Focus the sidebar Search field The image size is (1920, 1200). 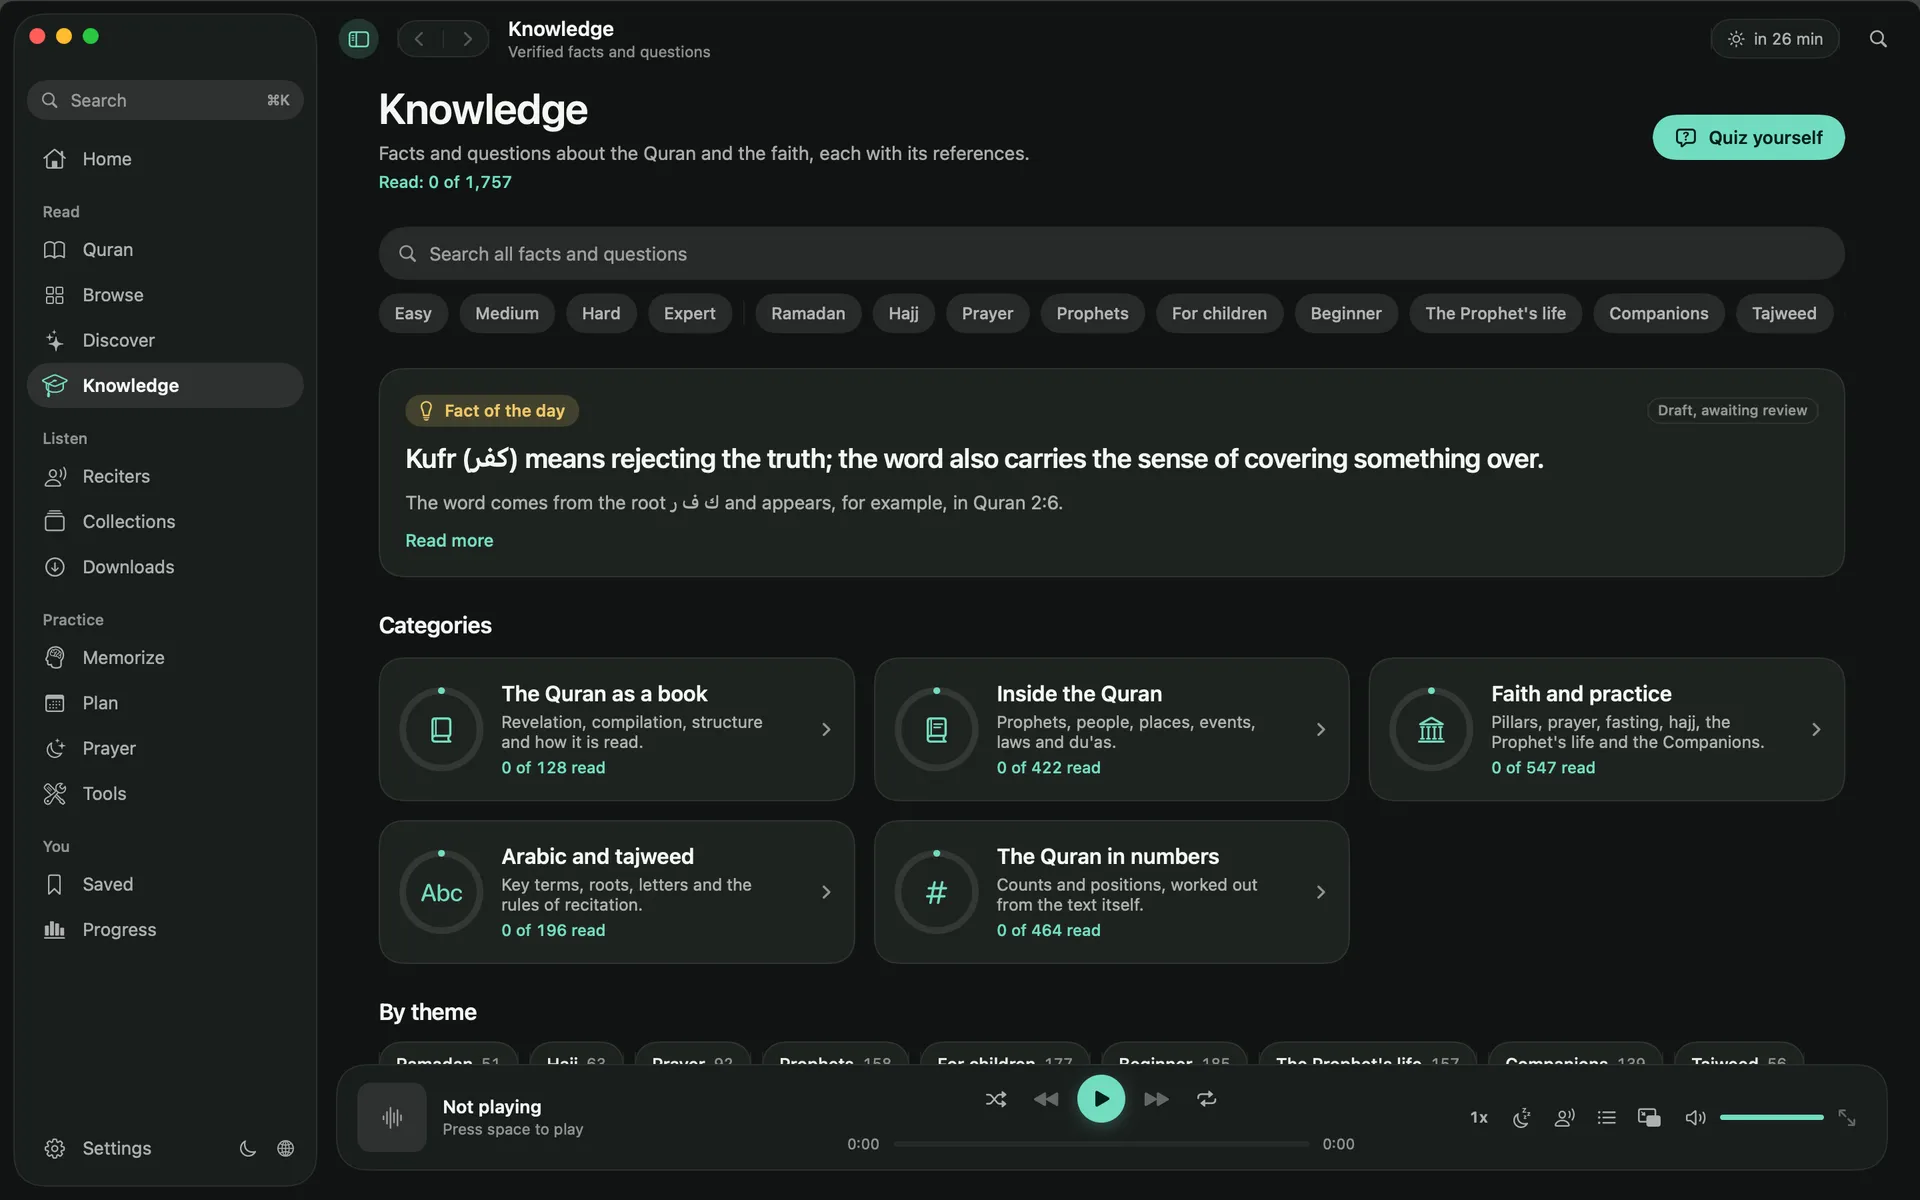pyautogui.click(x=165, y=100)
